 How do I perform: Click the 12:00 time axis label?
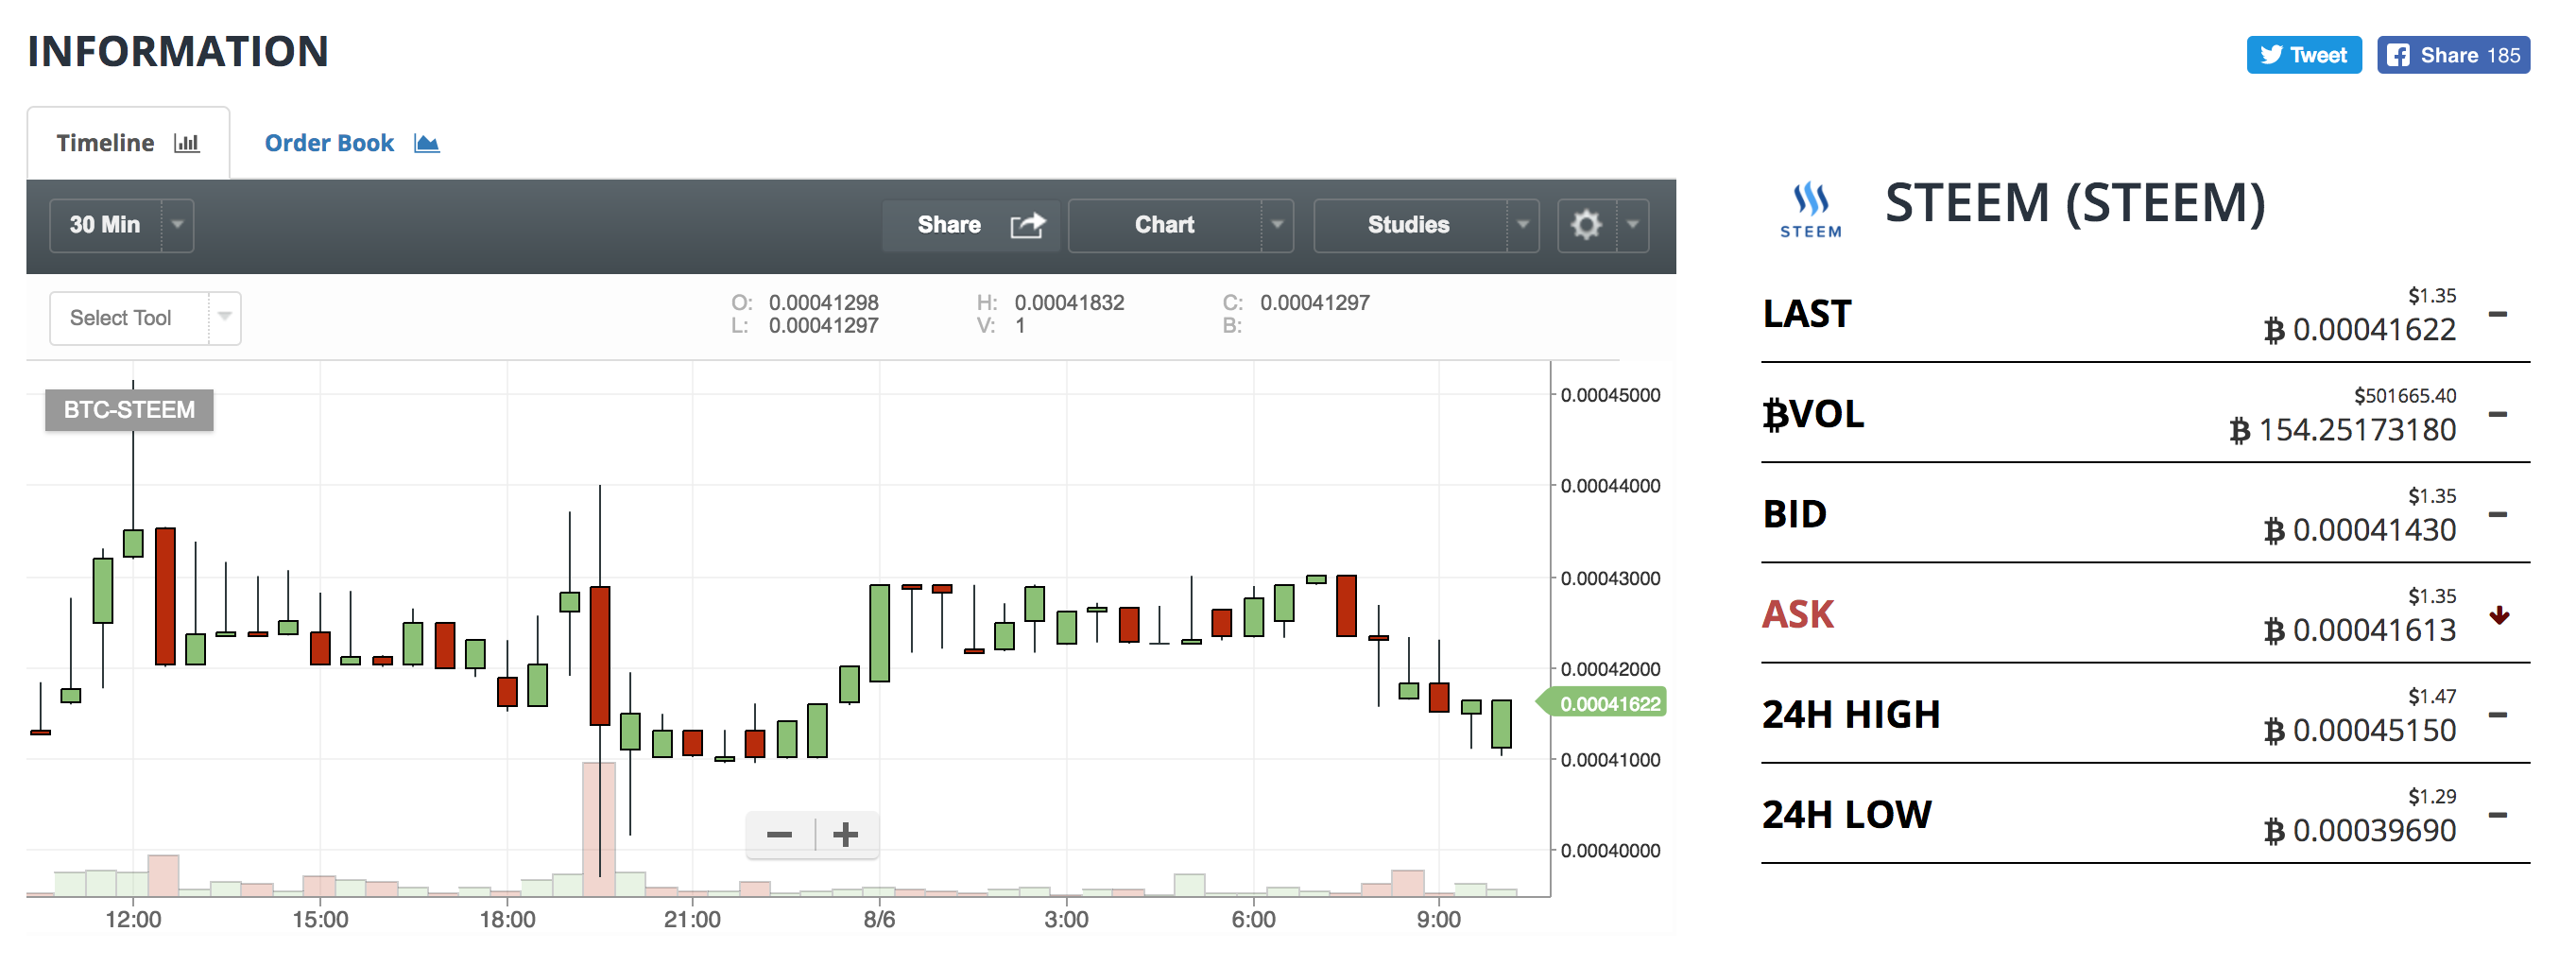133,919
